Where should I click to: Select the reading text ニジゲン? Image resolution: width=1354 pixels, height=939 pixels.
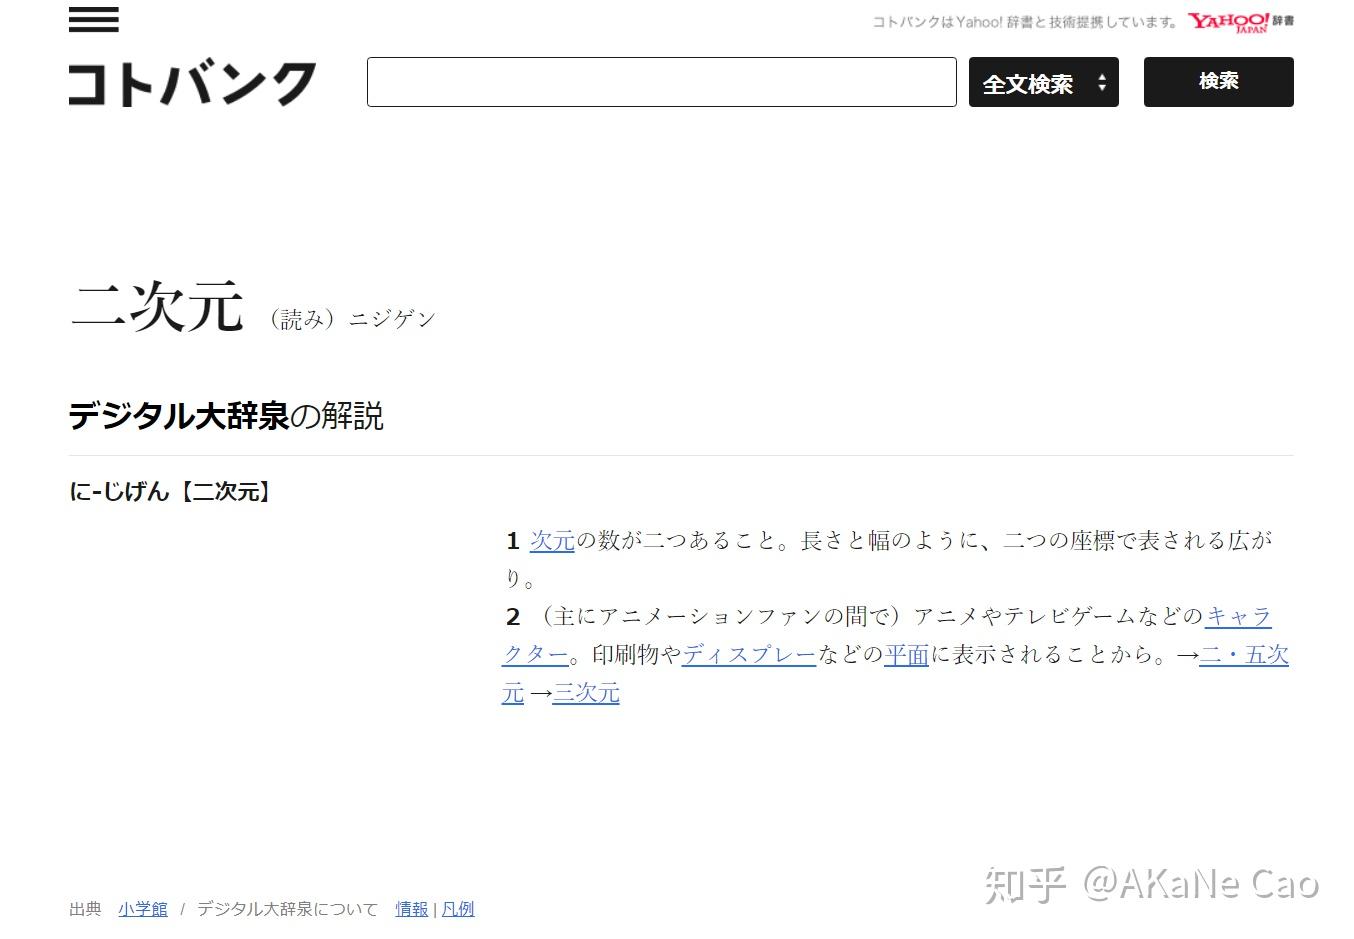pyautogui.click(x=392, y=319)
